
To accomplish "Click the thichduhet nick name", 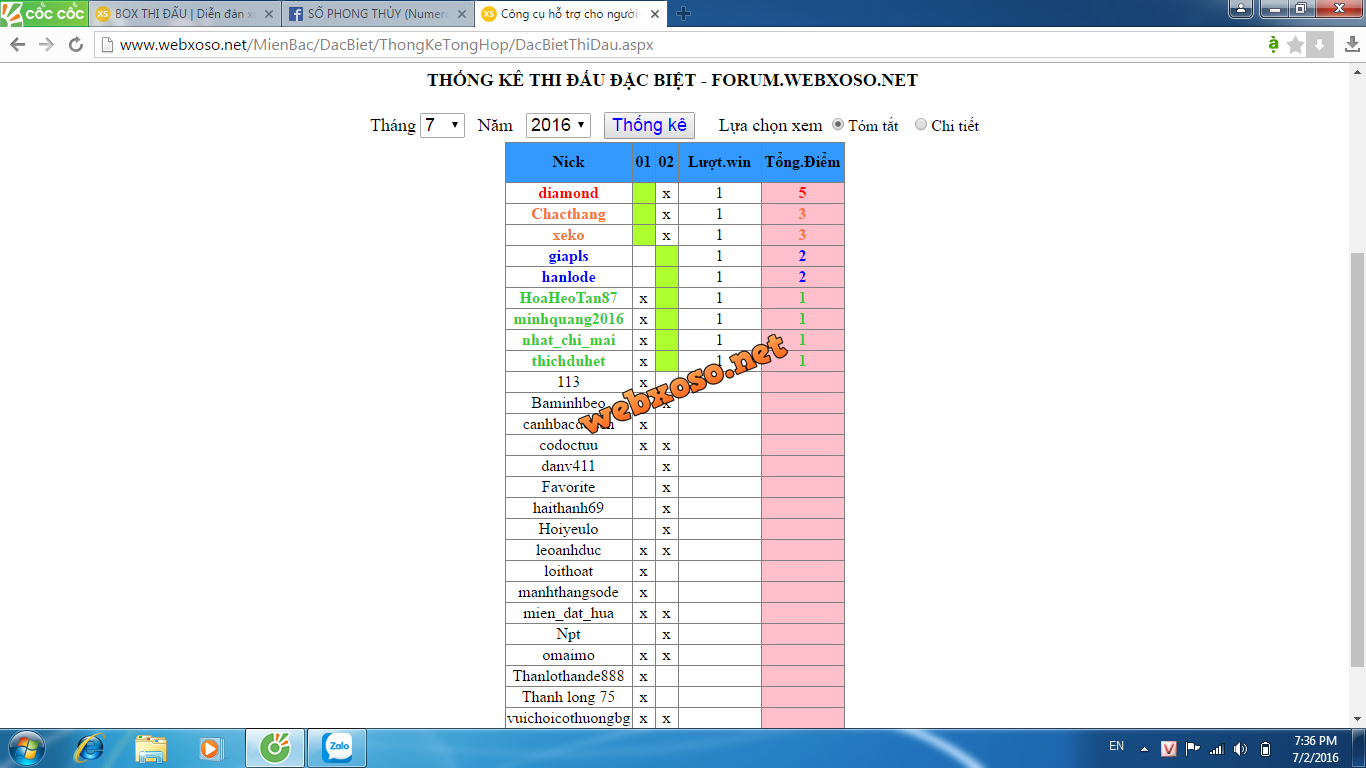I will point(568,361).
